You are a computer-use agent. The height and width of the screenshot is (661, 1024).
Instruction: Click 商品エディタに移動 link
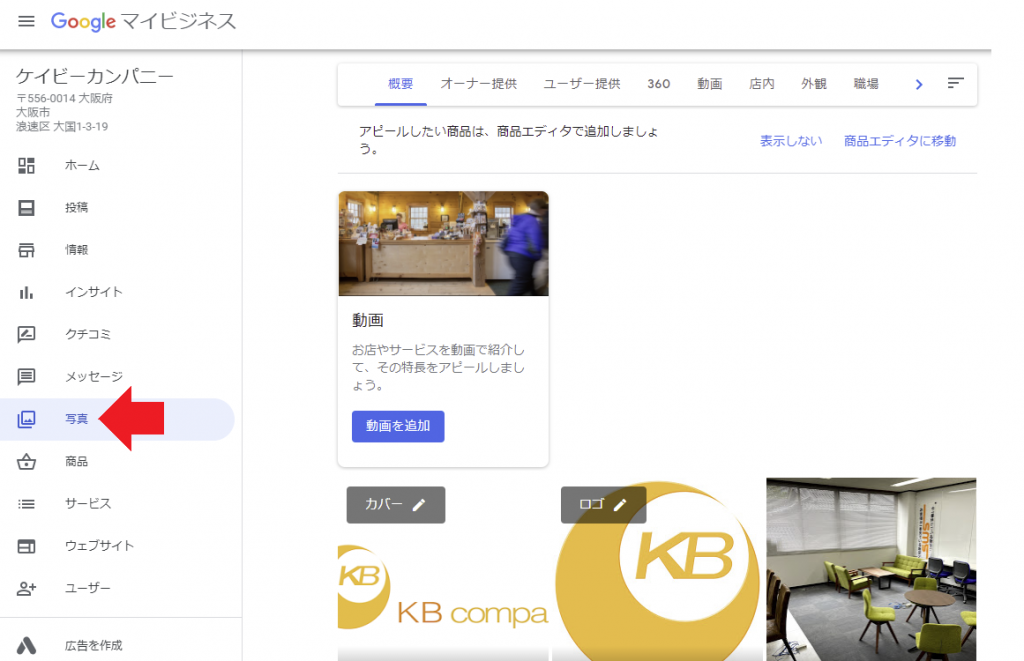coord(900,141)
